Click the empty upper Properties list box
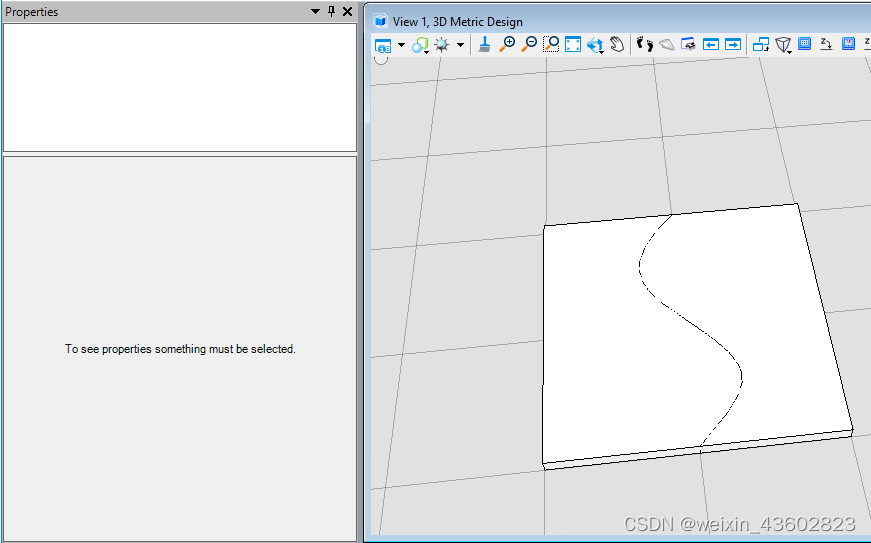The height and width of the screenshot is (543, 871). 180,87
